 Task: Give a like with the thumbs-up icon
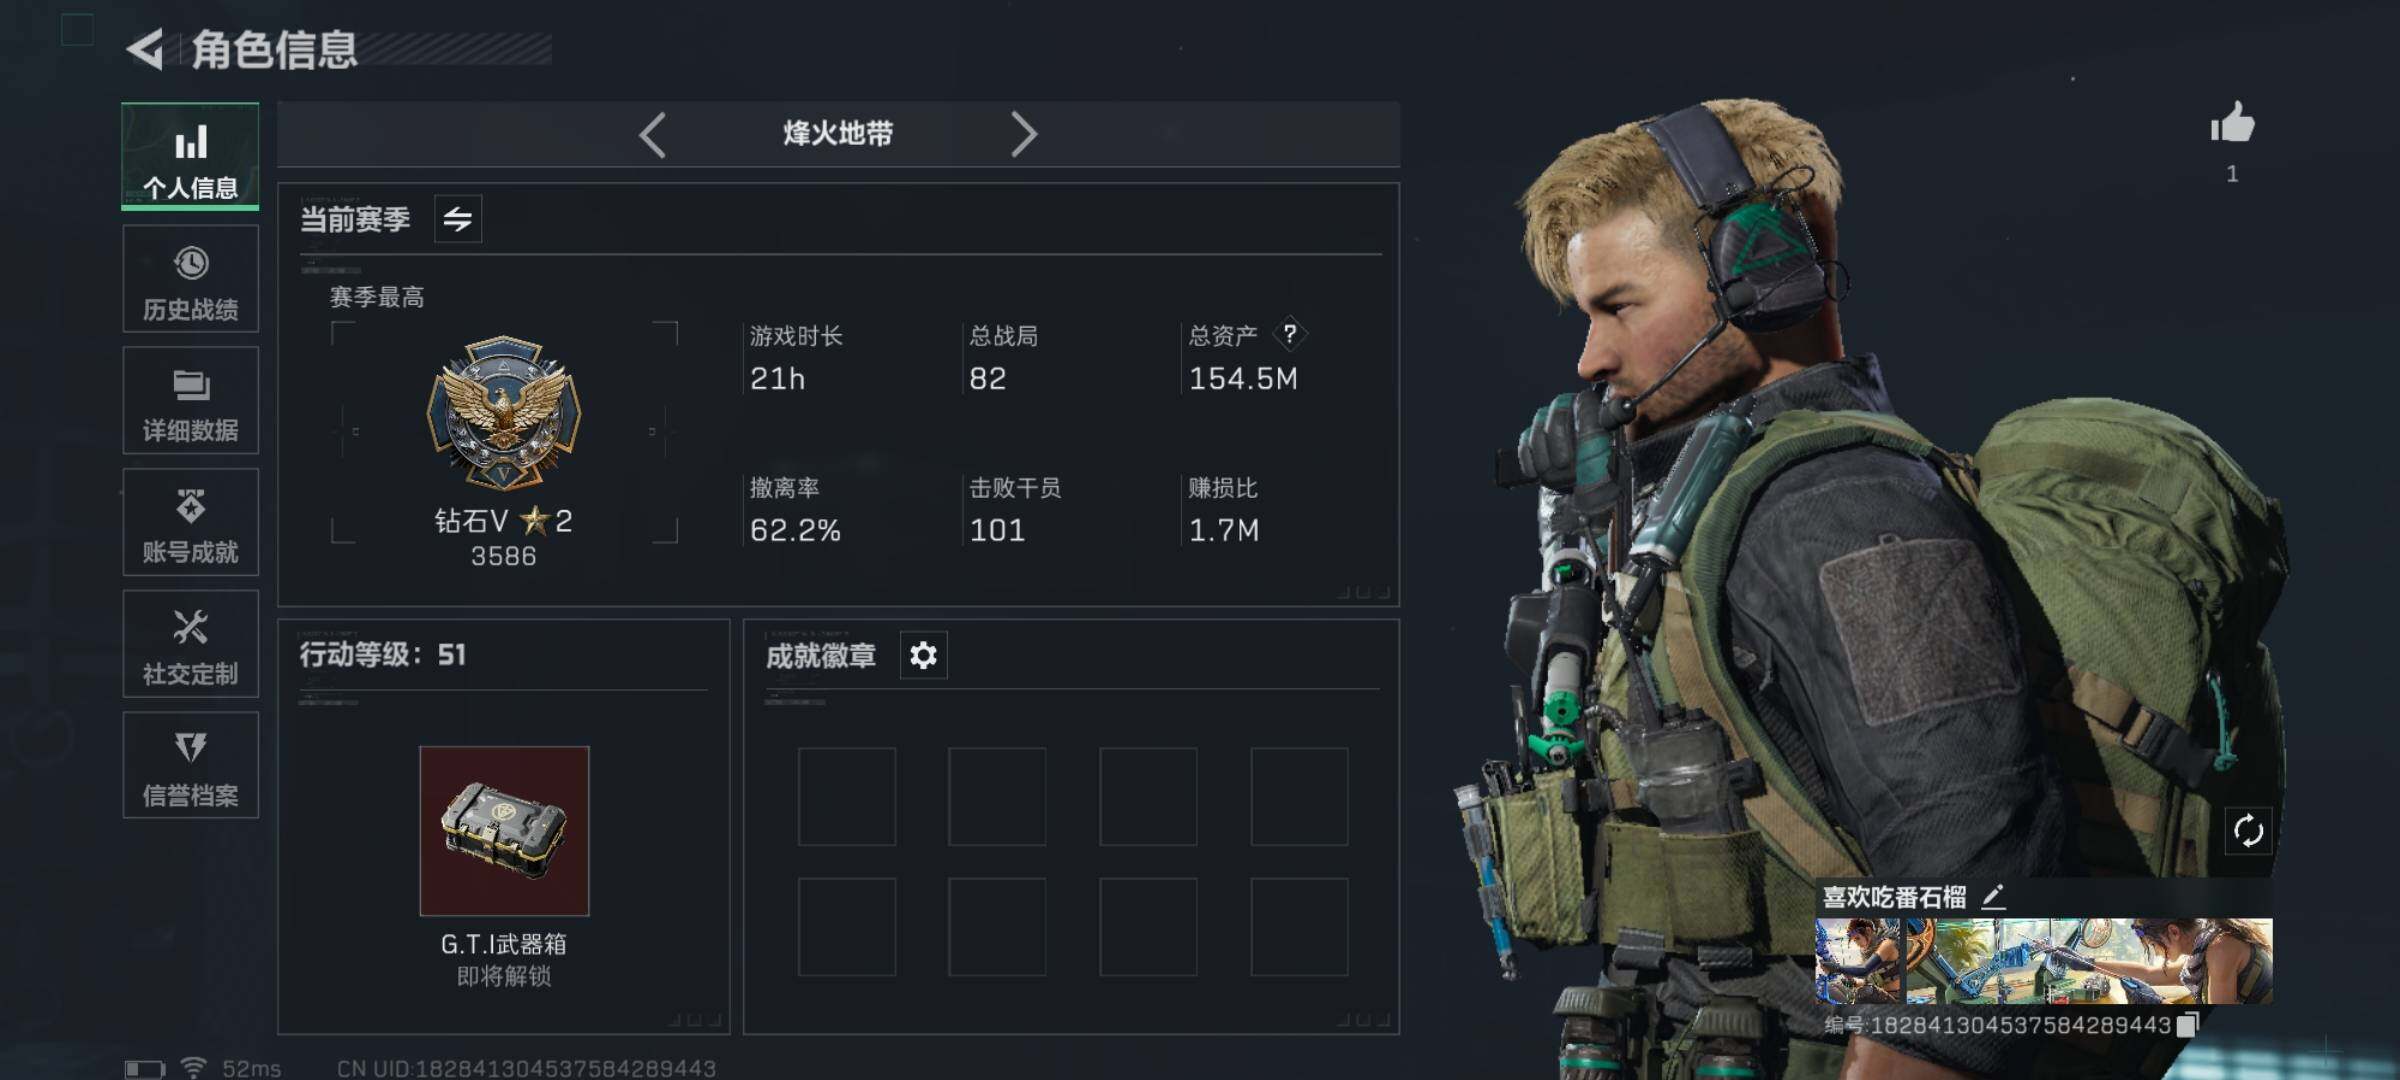tap(2232, 125)
